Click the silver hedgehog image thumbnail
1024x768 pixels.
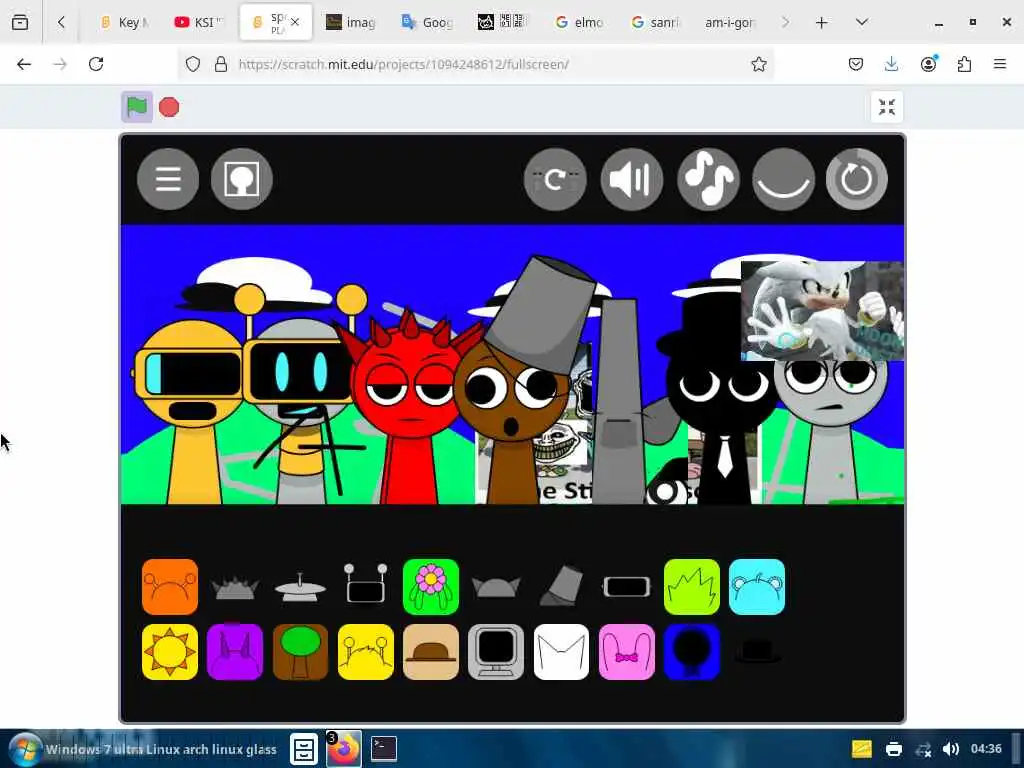tap(822, 311)
